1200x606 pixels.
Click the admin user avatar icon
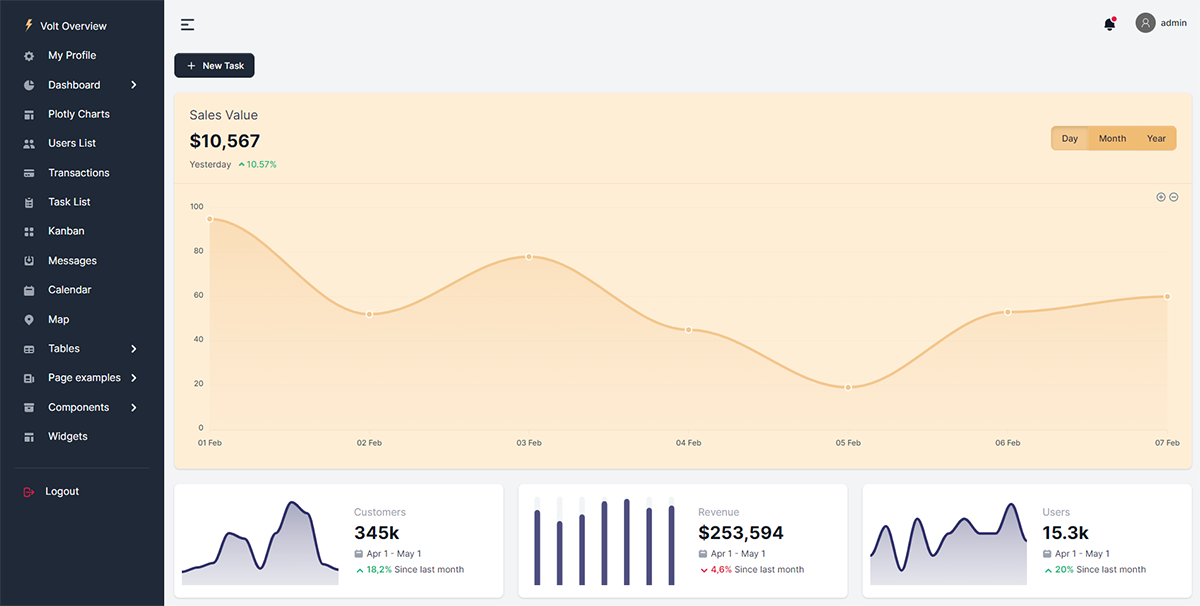[1146, 23]
